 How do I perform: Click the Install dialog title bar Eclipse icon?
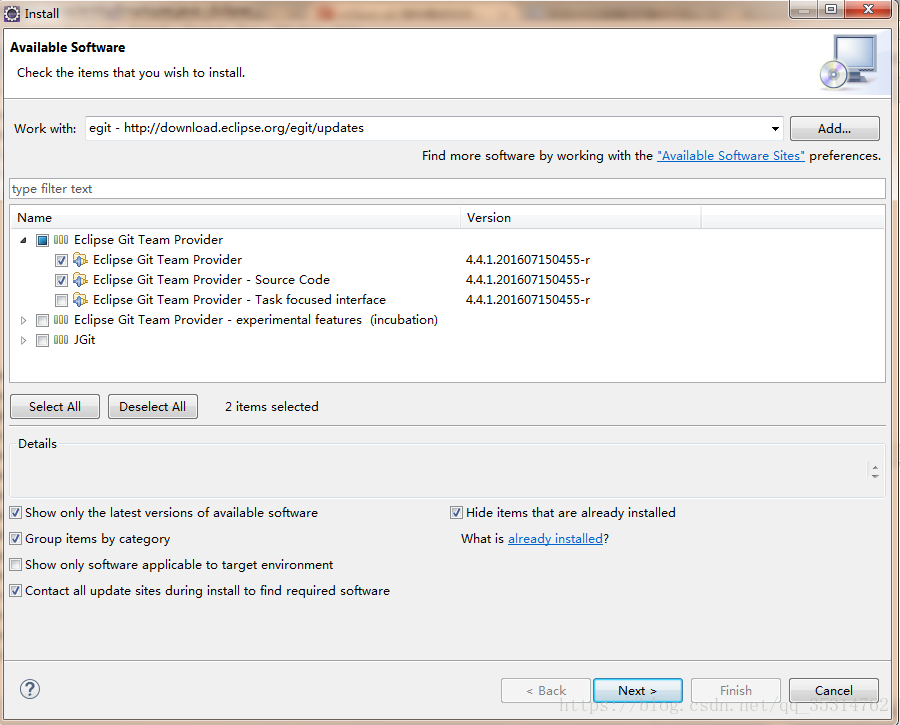[x=11, y=13]
